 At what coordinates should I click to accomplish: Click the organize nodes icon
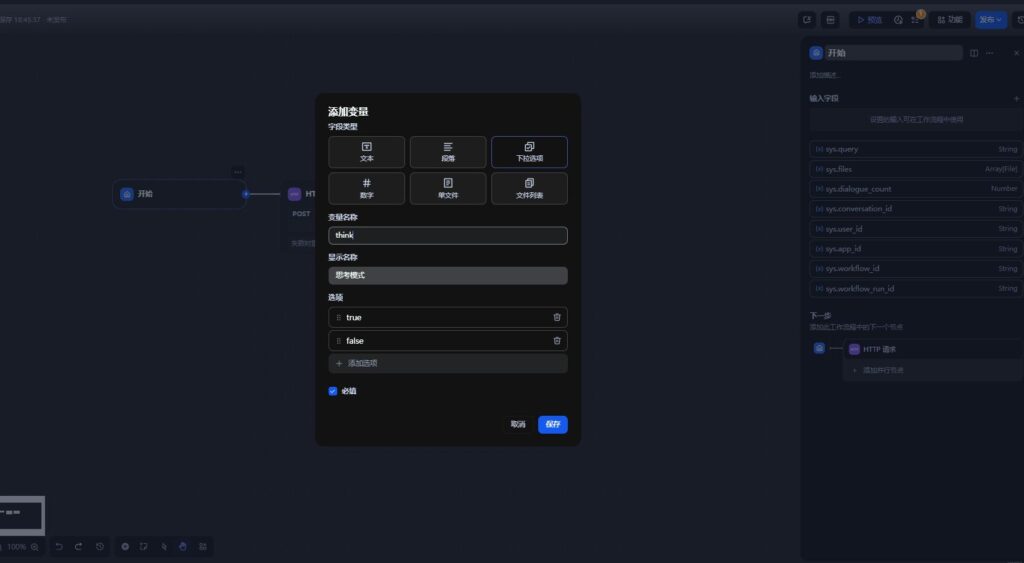pyautogui.click(x=202, y=547)
